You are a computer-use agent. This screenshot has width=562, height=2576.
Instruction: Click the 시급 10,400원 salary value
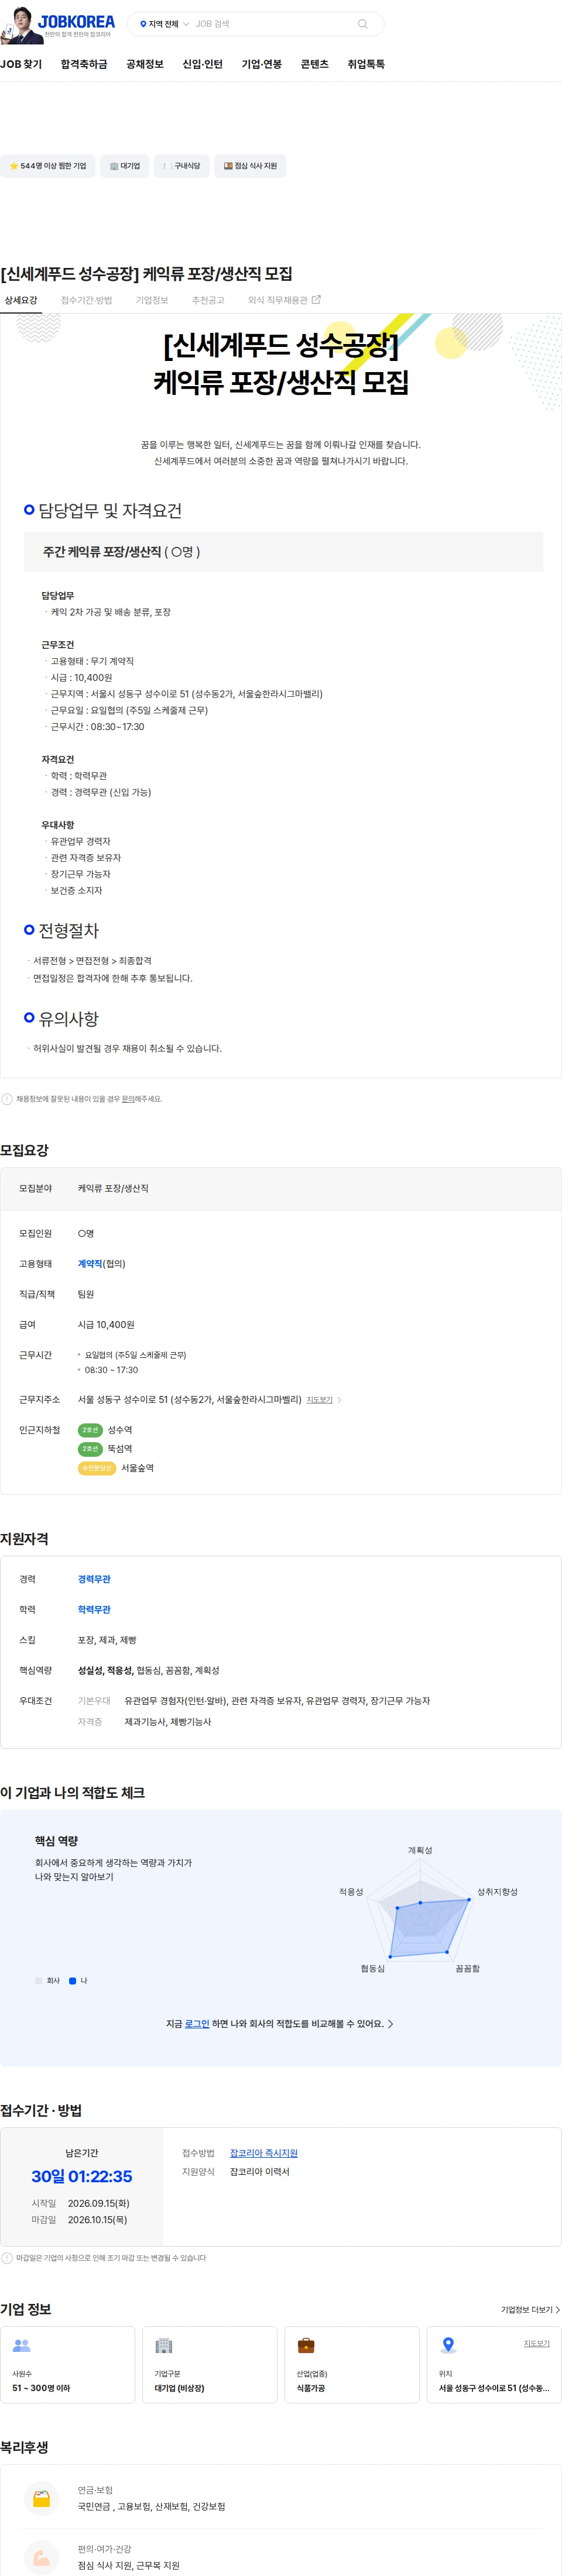tap(106, 1325)
